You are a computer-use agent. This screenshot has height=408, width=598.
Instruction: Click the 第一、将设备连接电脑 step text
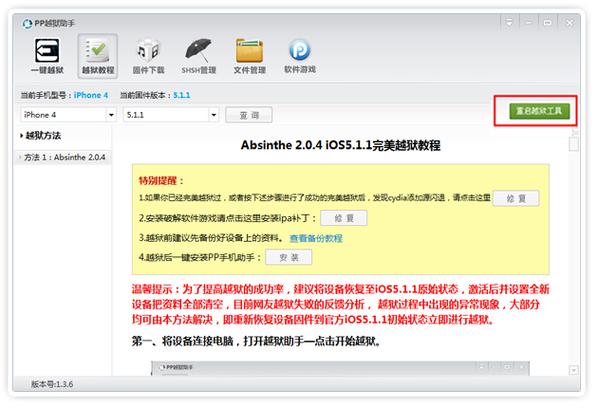256,341
